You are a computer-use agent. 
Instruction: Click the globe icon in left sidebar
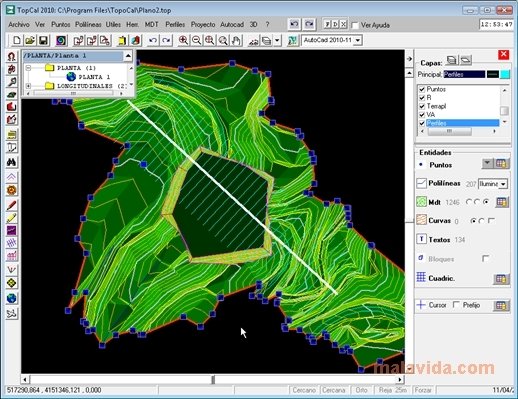coord(11,298)
